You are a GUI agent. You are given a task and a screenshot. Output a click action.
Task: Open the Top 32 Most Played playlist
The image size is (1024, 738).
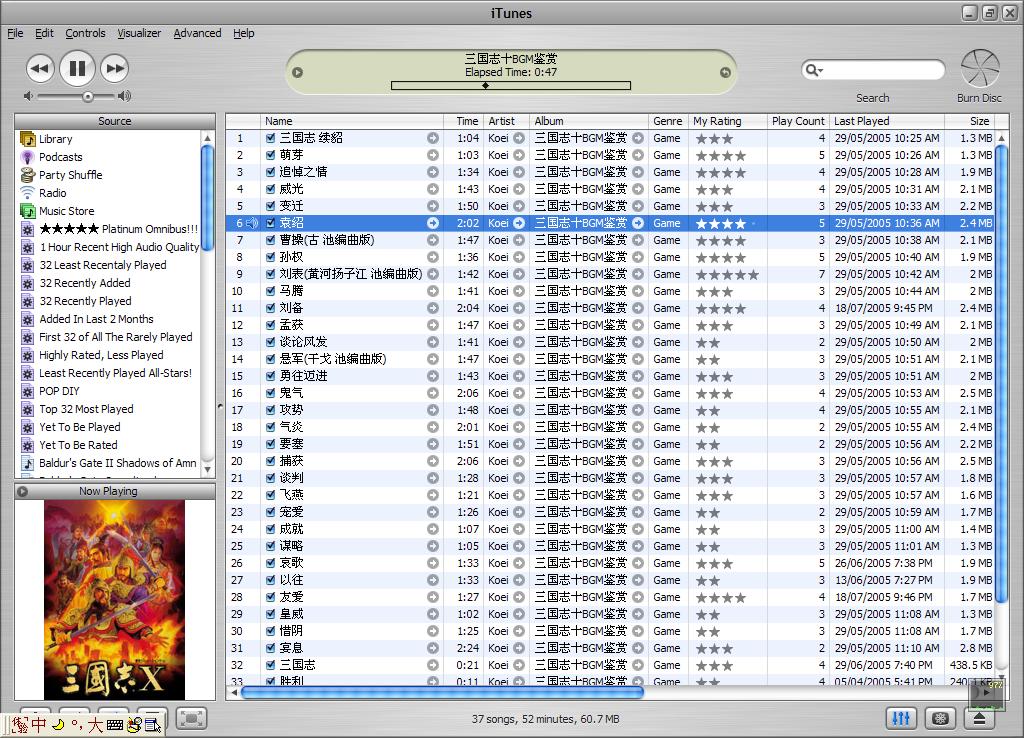point(86,409)
